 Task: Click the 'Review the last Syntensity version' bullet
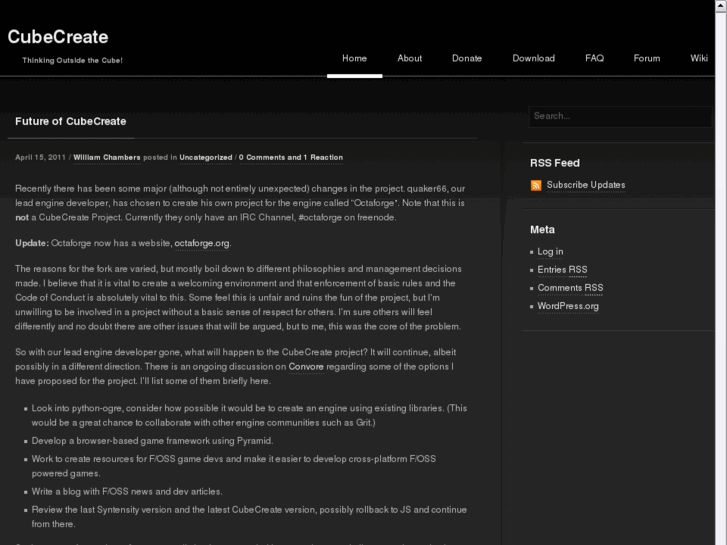(x=249, y=517)
